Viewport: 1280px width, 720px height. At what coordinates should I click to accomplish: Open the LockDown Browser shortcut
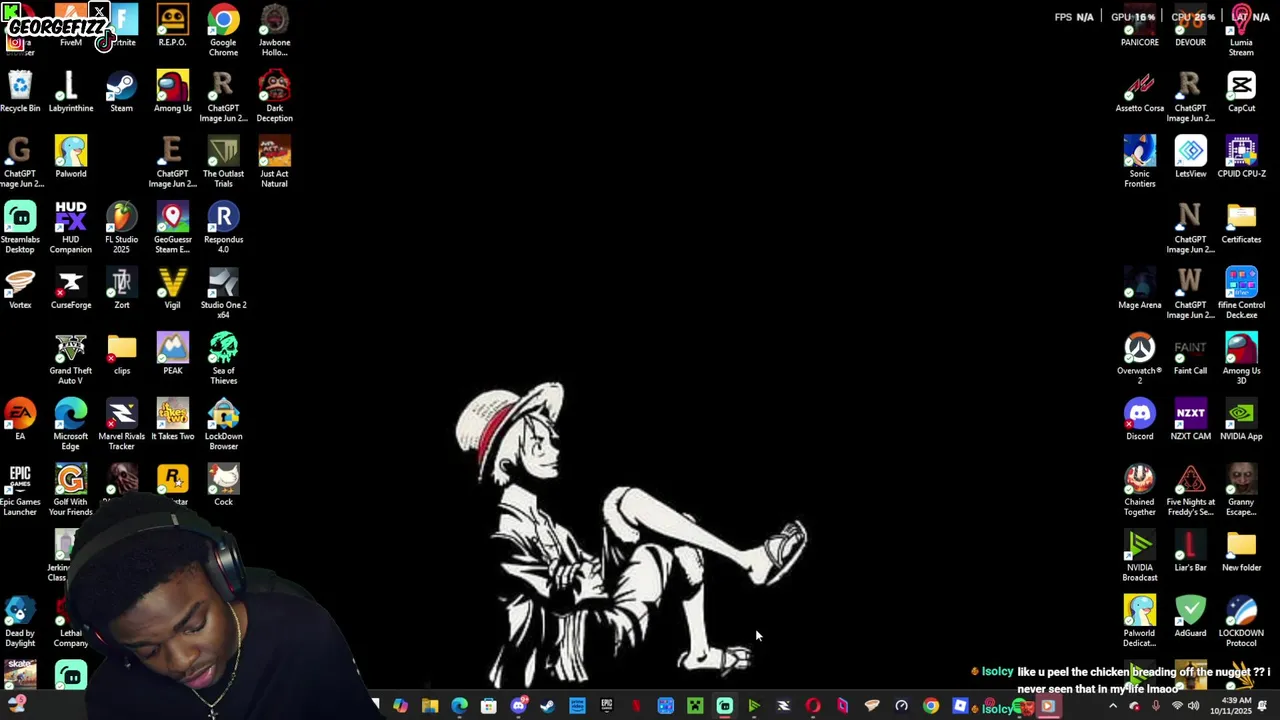point(223,424)
